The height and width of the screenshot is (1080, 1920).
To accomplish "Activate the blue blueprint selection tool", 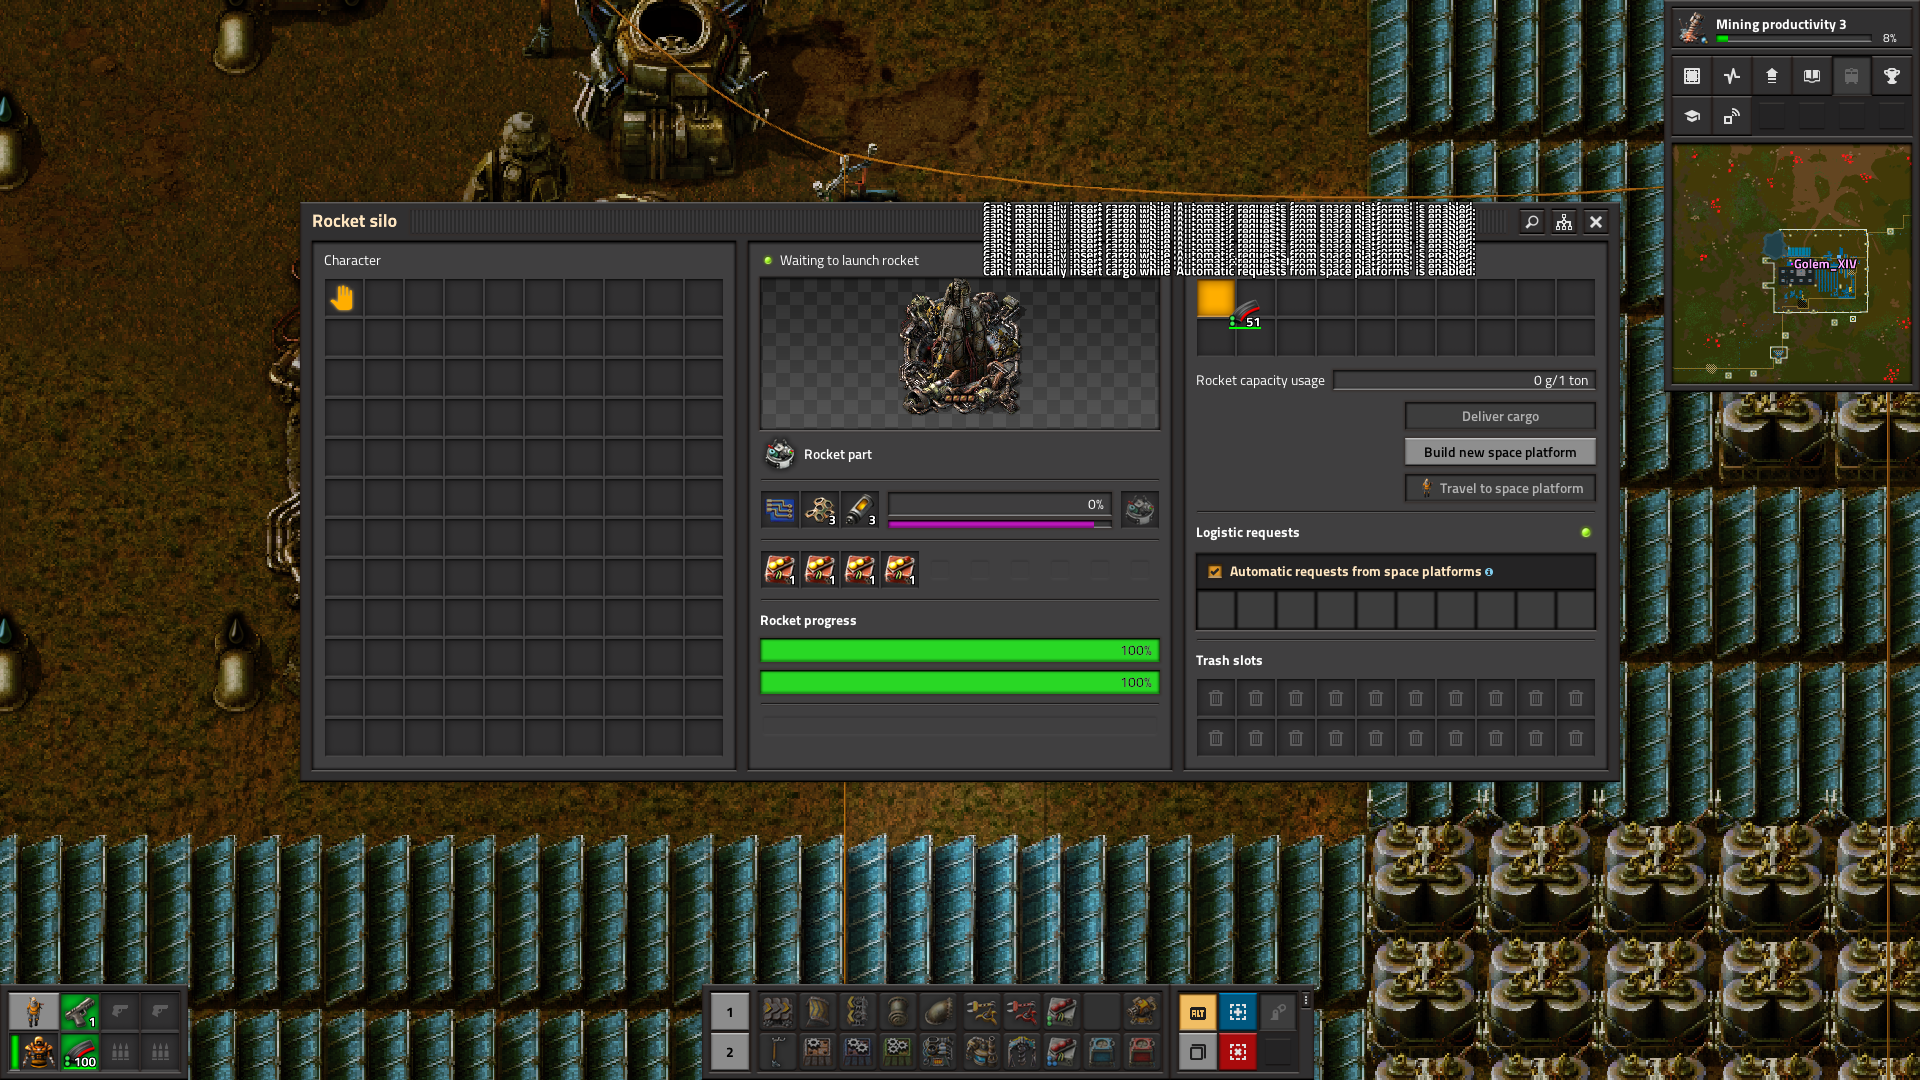I will point(1238,1012).
